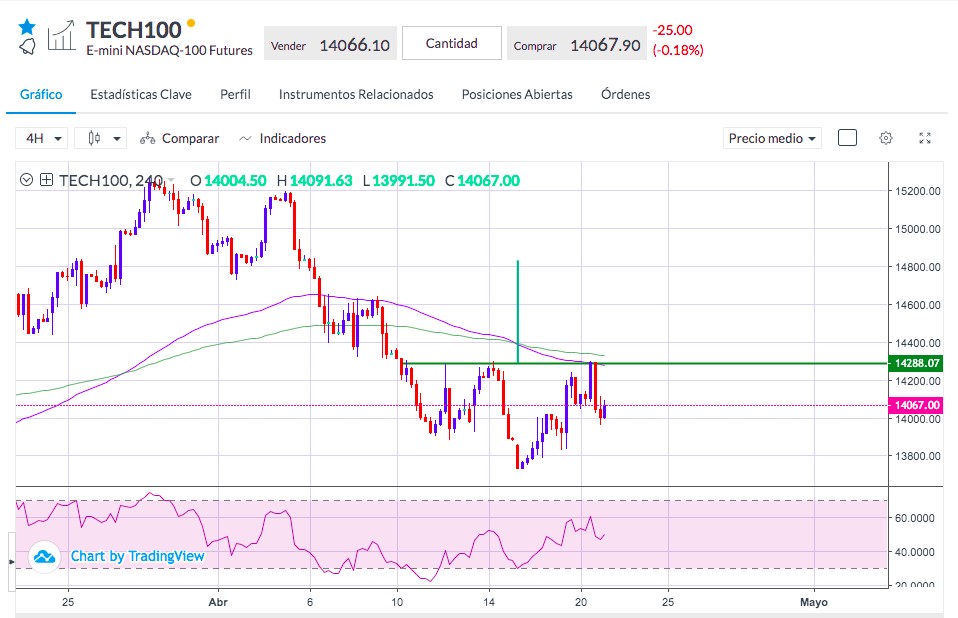Image resolution: width=958 pixels, height=618 pixels.
Task: Toggle the square checkbox in chart toolbar
Action: point(847,138)
